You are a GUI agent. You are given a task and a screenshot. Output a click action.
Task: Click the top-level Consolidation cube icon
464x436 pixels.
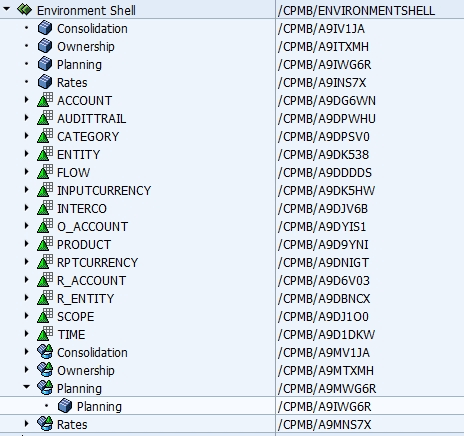45,28
